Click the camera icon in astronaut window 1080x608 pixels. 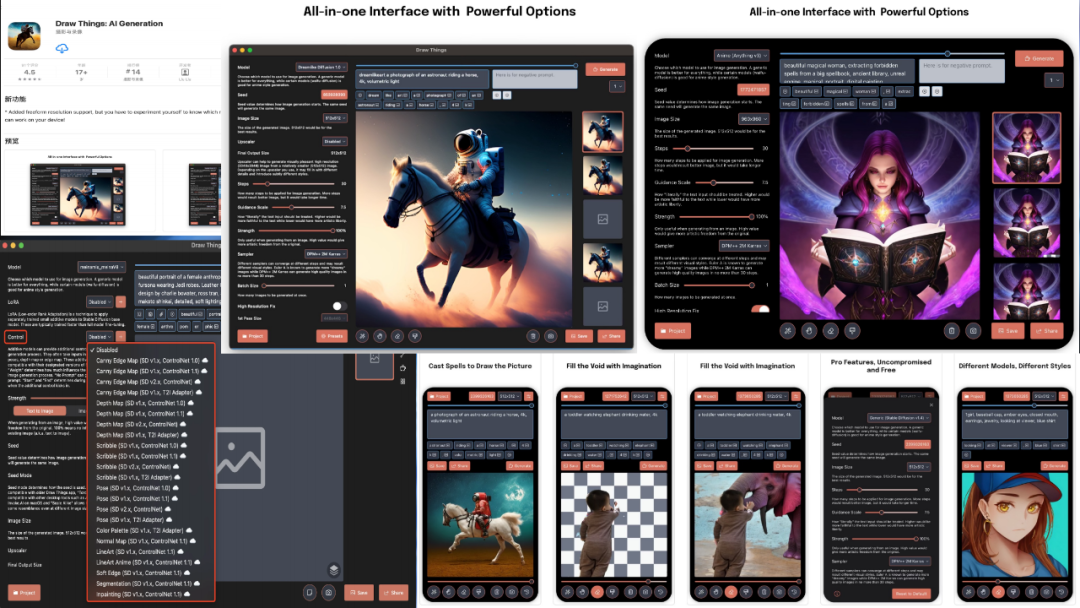coord(550,336)
